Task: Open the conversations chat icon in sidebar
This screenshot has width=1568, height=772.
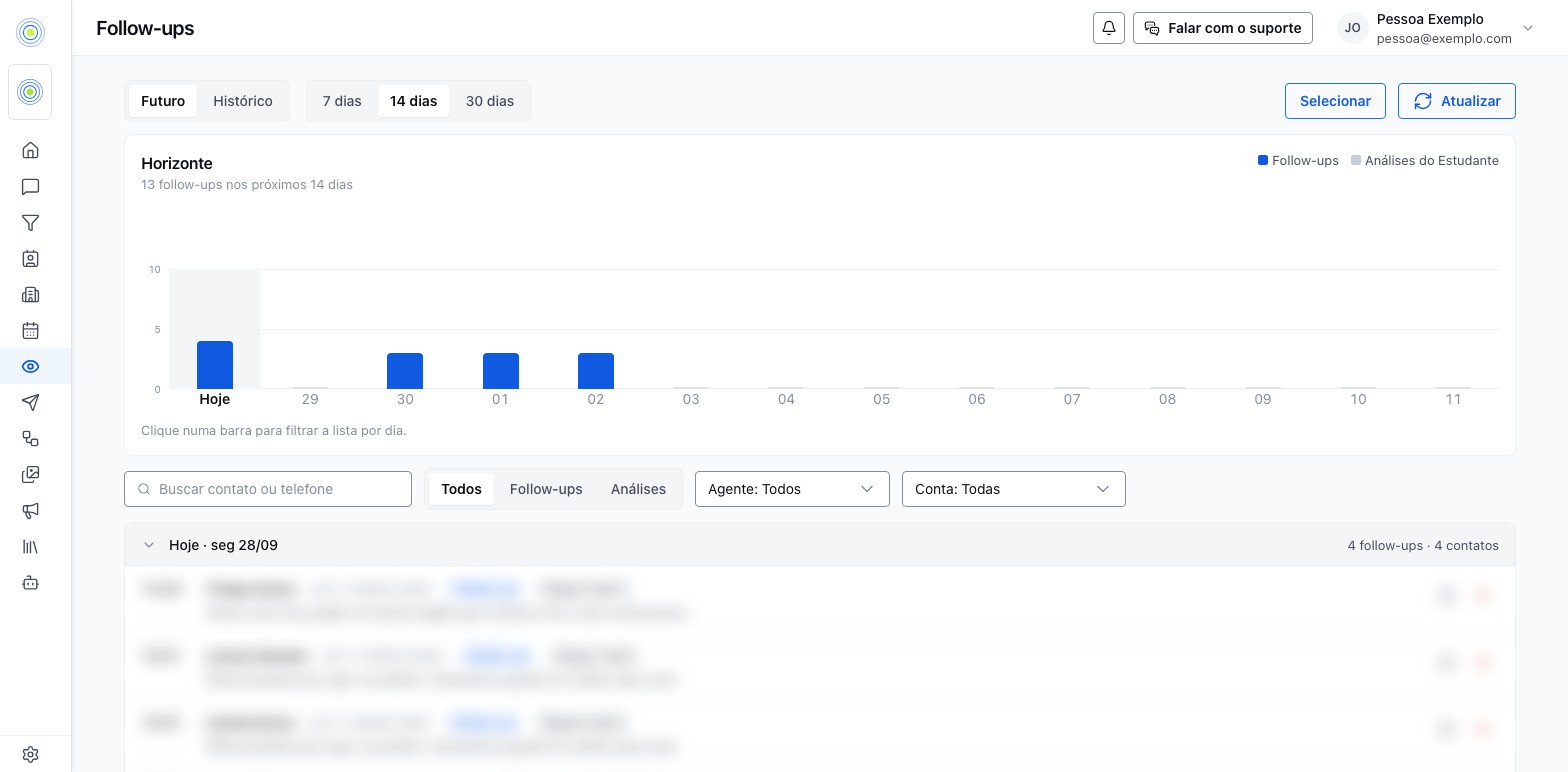Action: (x=31, y=186)
